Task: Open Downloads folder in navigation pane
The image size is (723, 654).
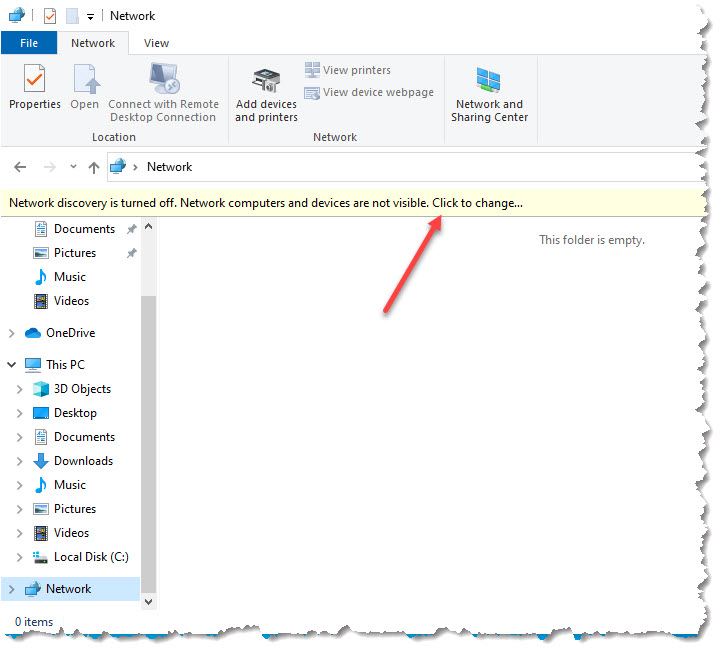Action: (x=83, y=461)
